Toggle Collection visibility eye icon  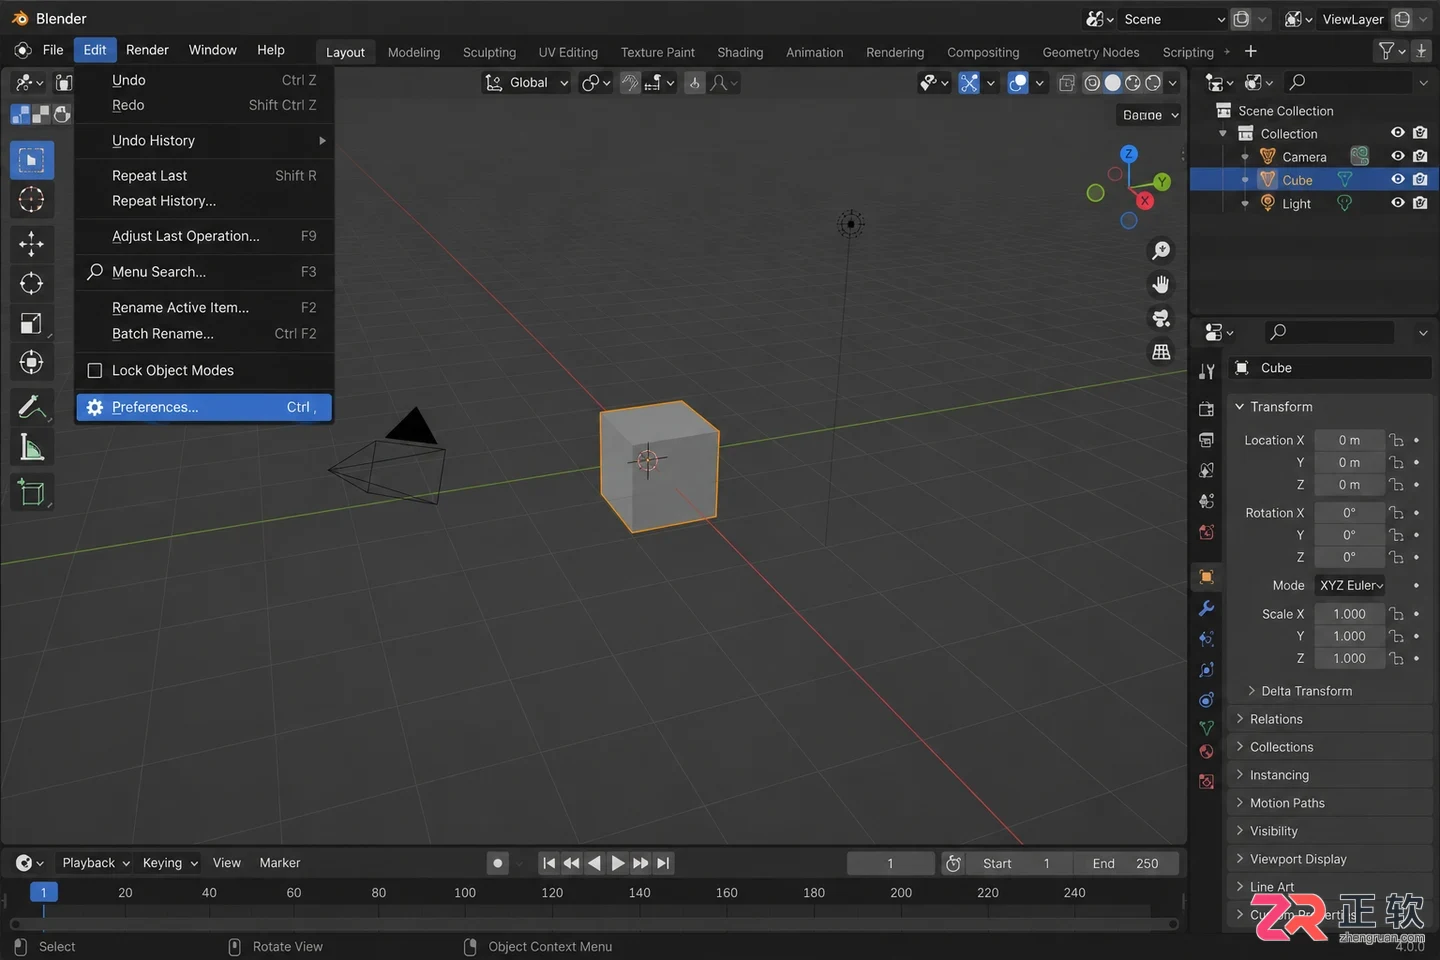coord(1398,133)
